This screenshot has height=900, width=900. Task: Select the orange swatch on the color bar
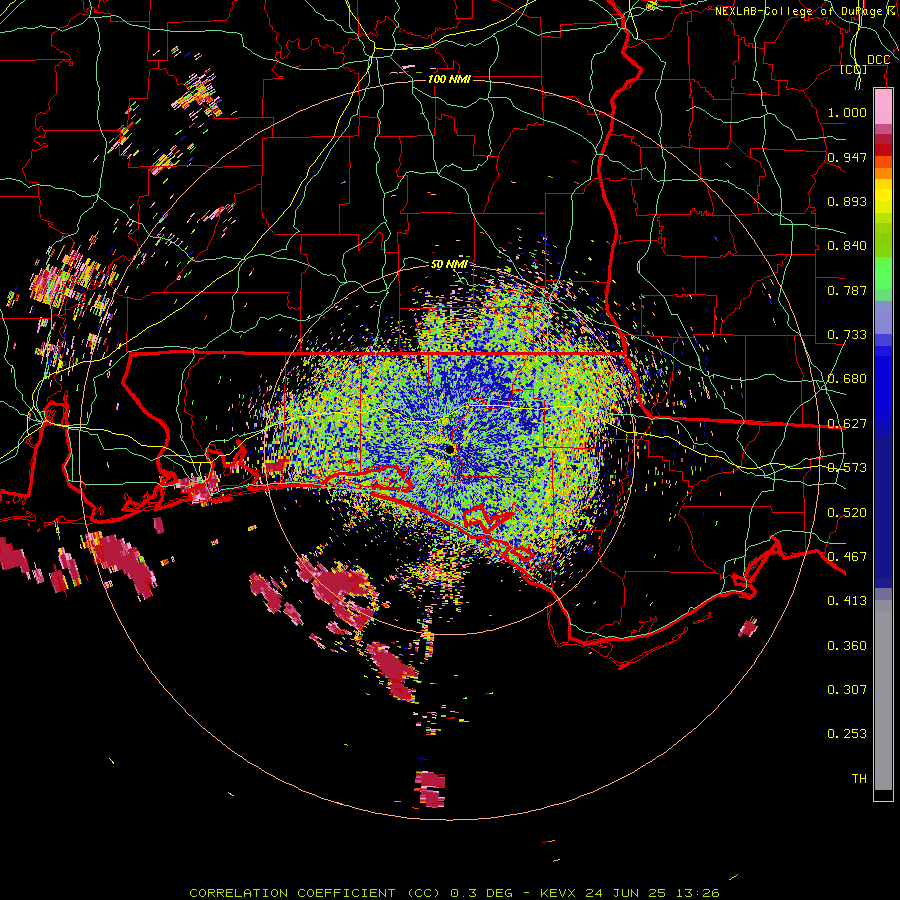tap(883, 173)
